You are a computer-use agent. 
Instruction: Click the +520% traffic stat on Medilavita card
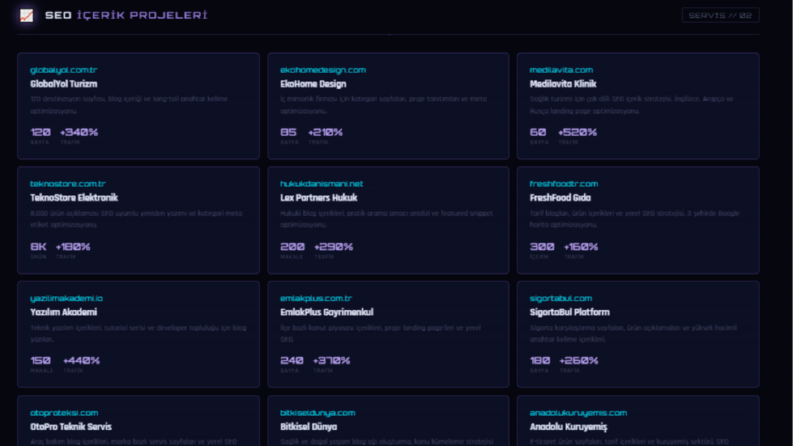point(577,132)
